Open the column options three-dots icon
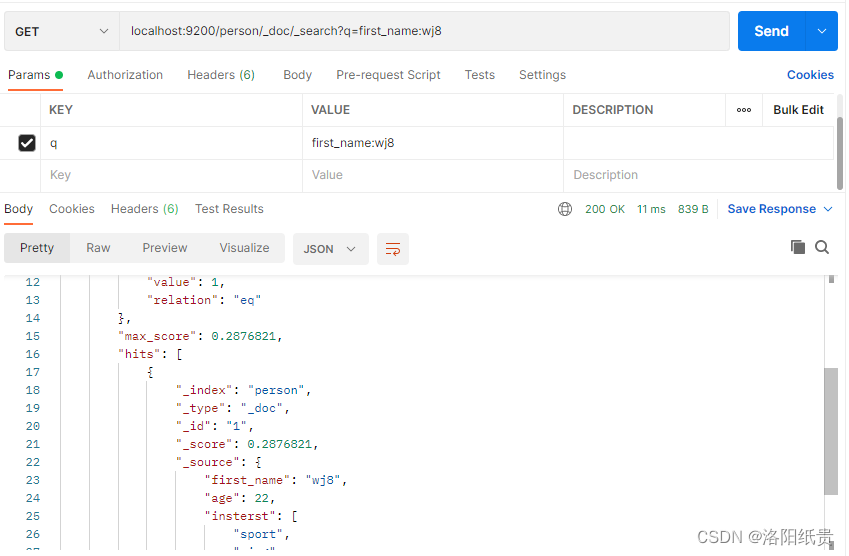This screenshot has width=849, height=556. pos(744,110)
